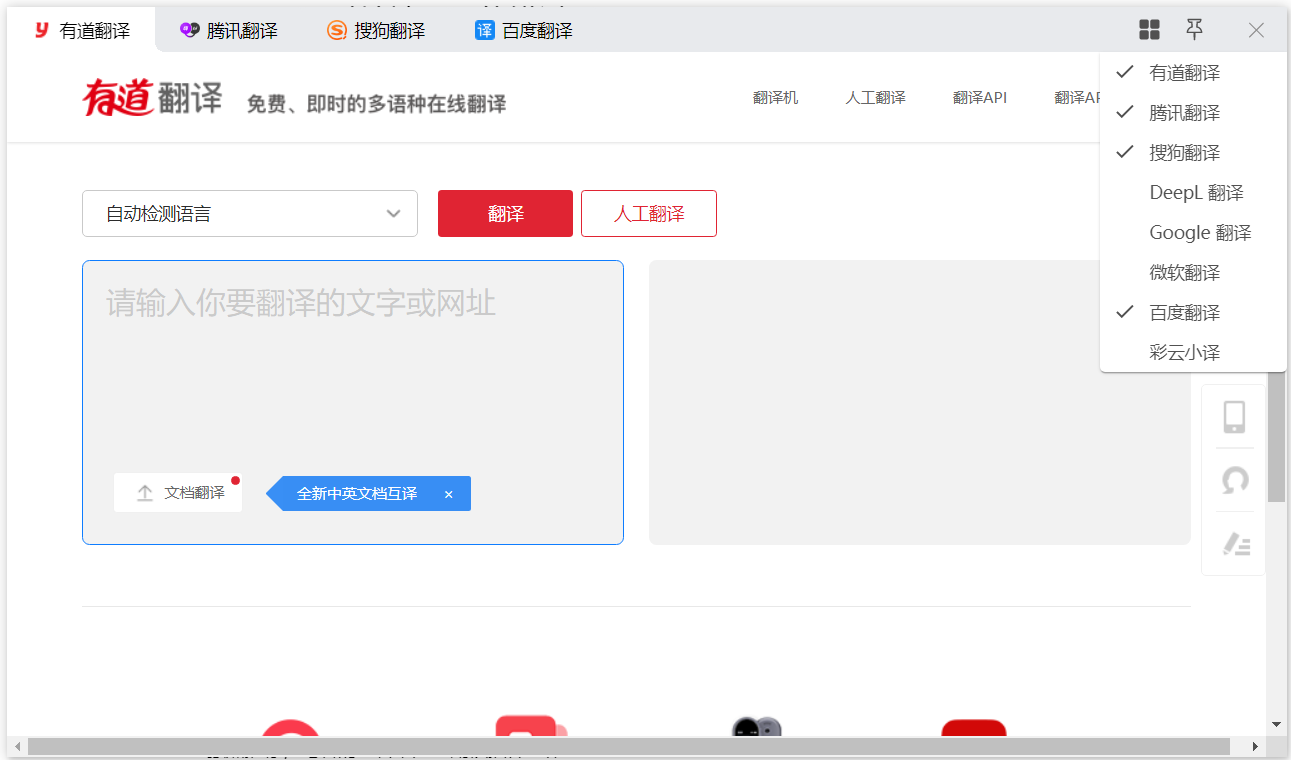The height and width of the screenshot is (760, 1291).
Task: Click the Youdao logo
Action: (152, 97)
